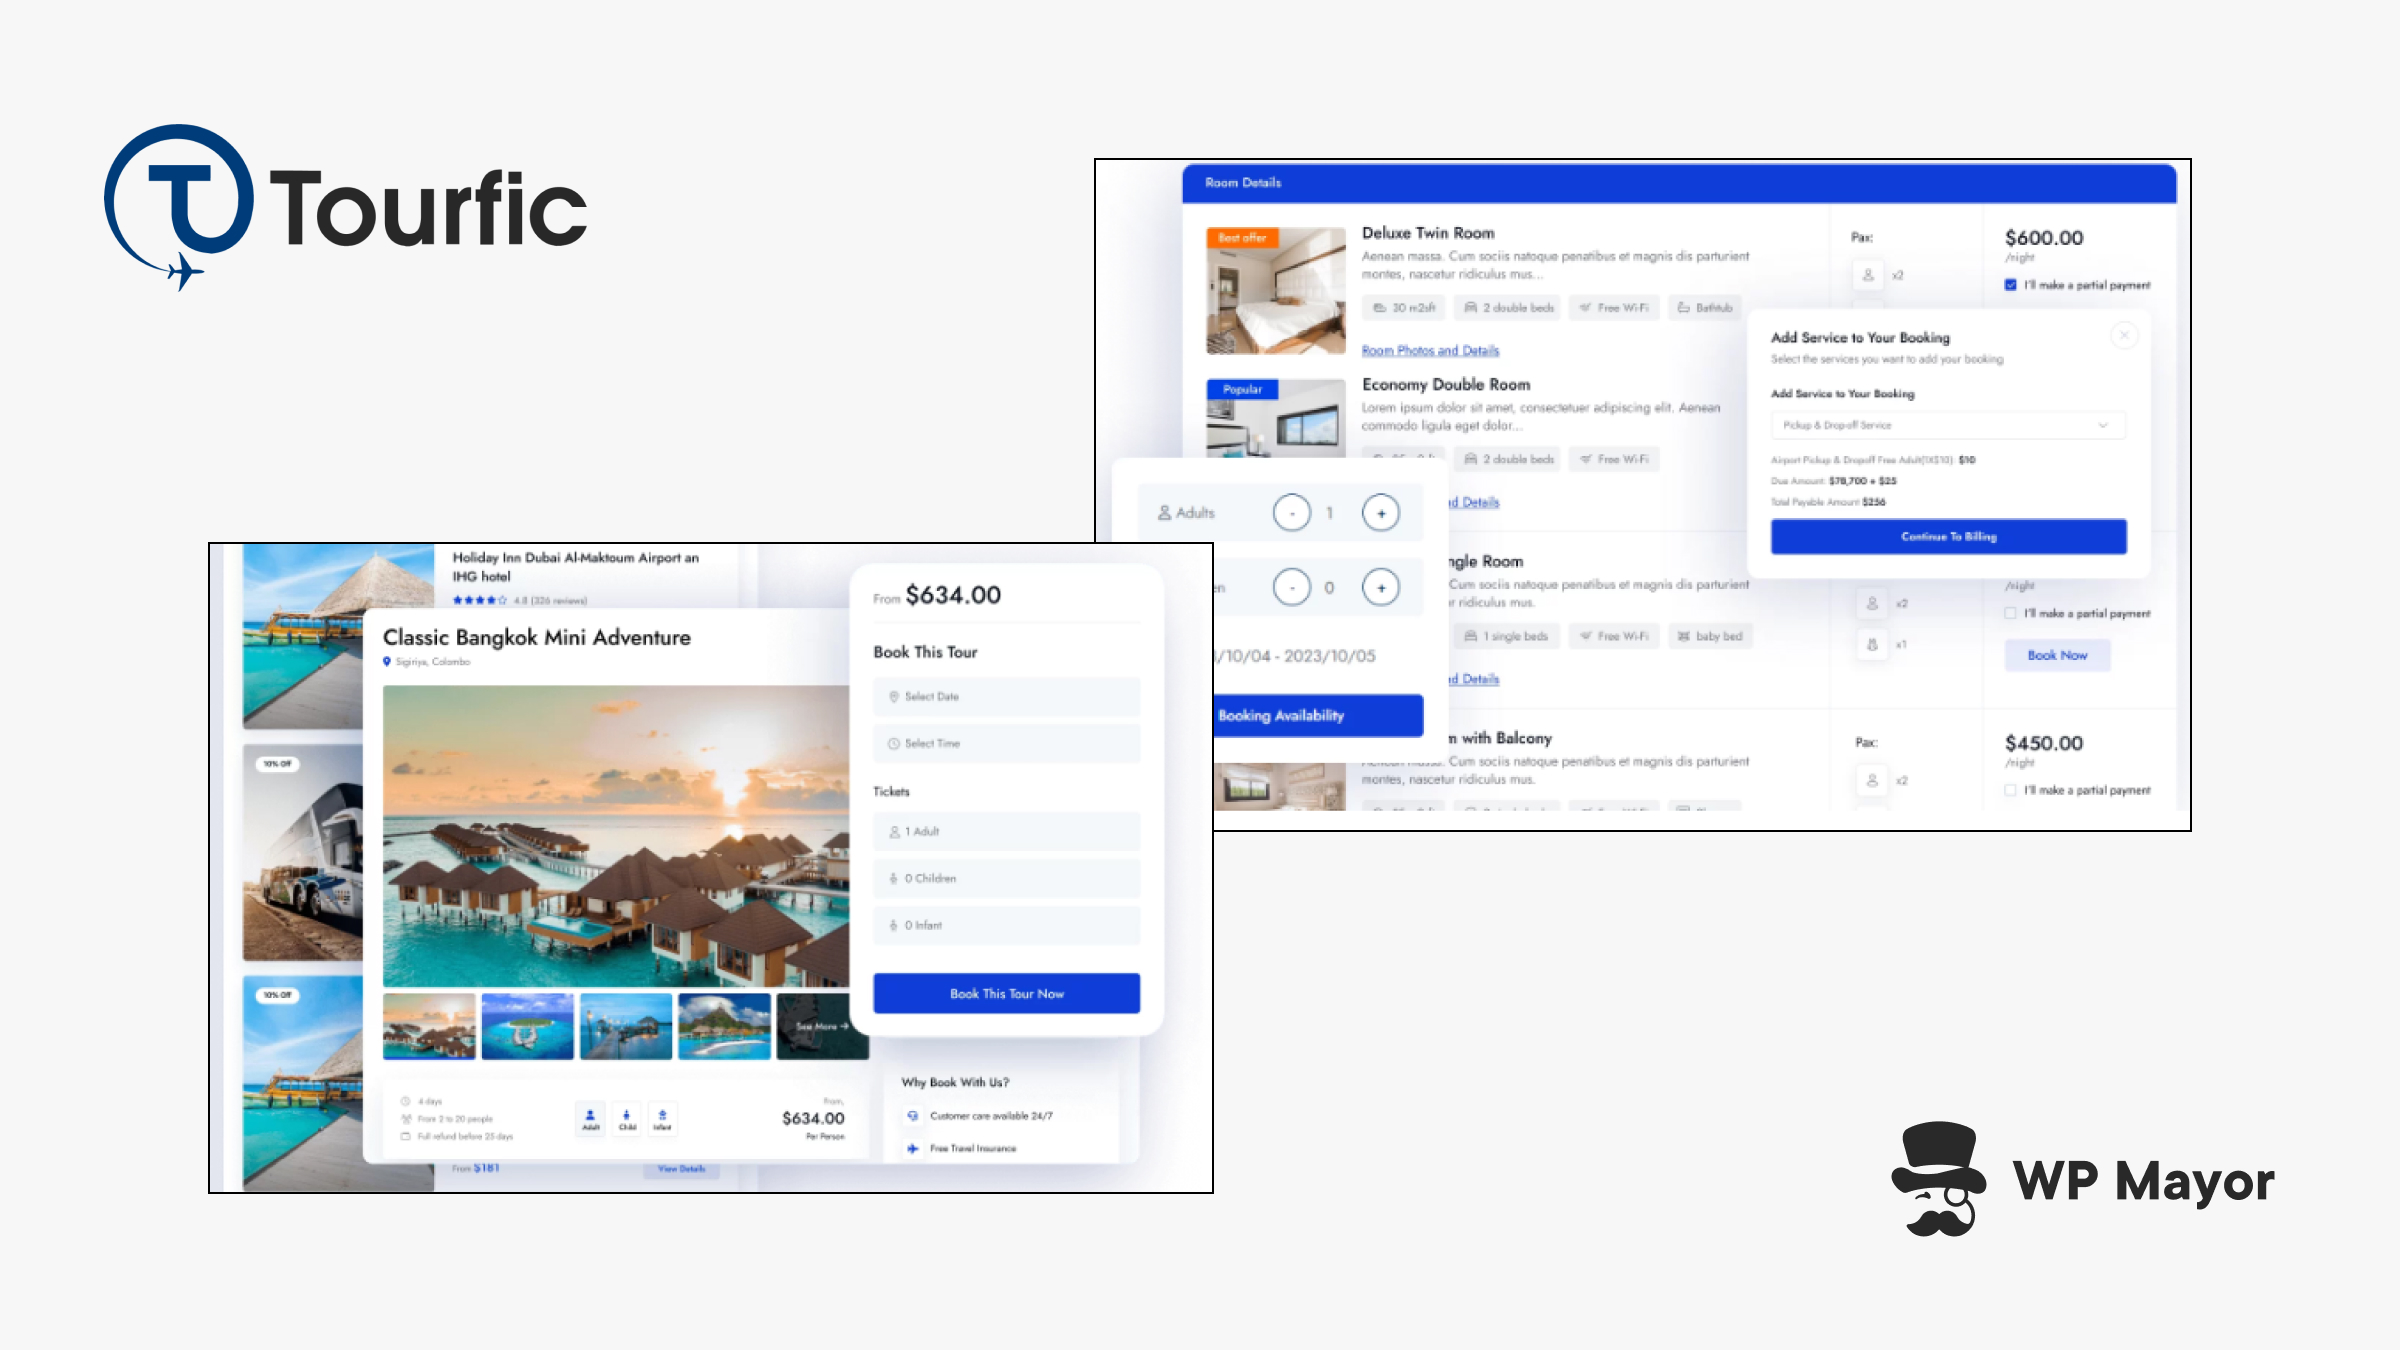Screen dimensions: 2400x1350
Task: Decrease Adults count with minus icon
Action: (x=1291, y=513)
